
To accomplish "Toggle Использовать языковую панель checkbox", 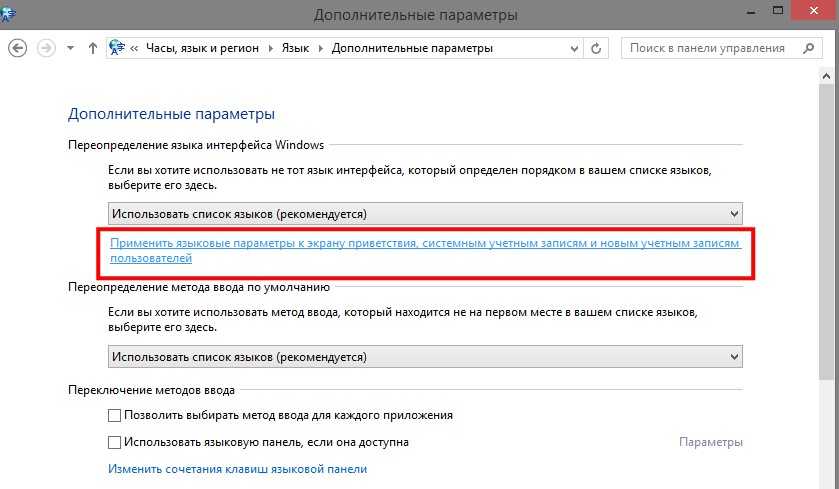I will coord(114,442).
